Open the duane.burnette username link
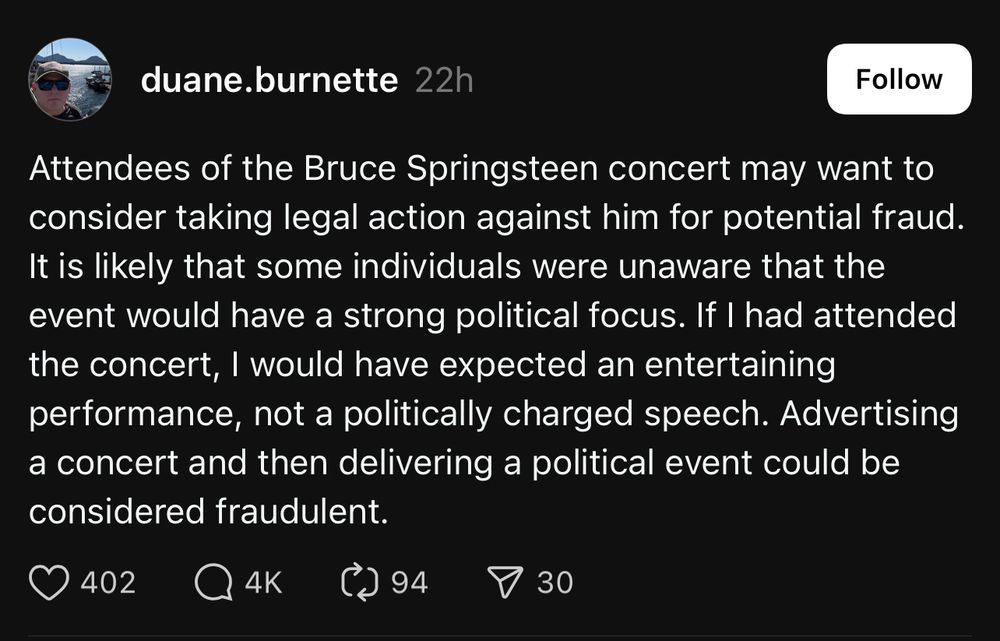Screen dimensions: 1000x641 [x=269, y=80]
